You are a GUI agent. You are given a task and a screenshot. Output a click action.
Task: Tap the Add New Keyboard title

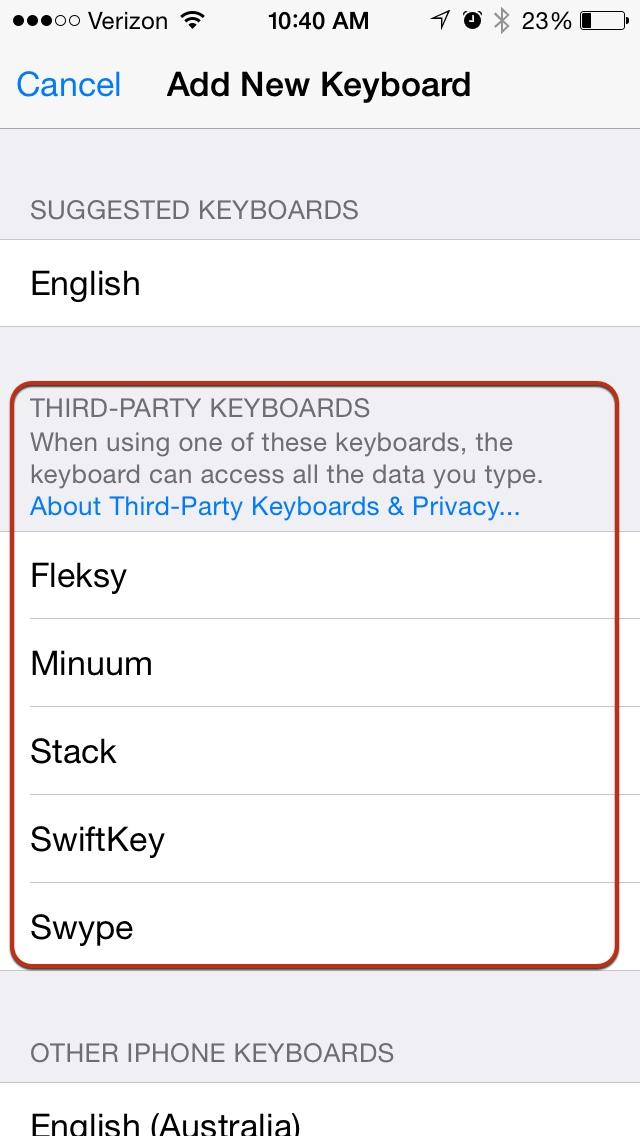point(318,85)
